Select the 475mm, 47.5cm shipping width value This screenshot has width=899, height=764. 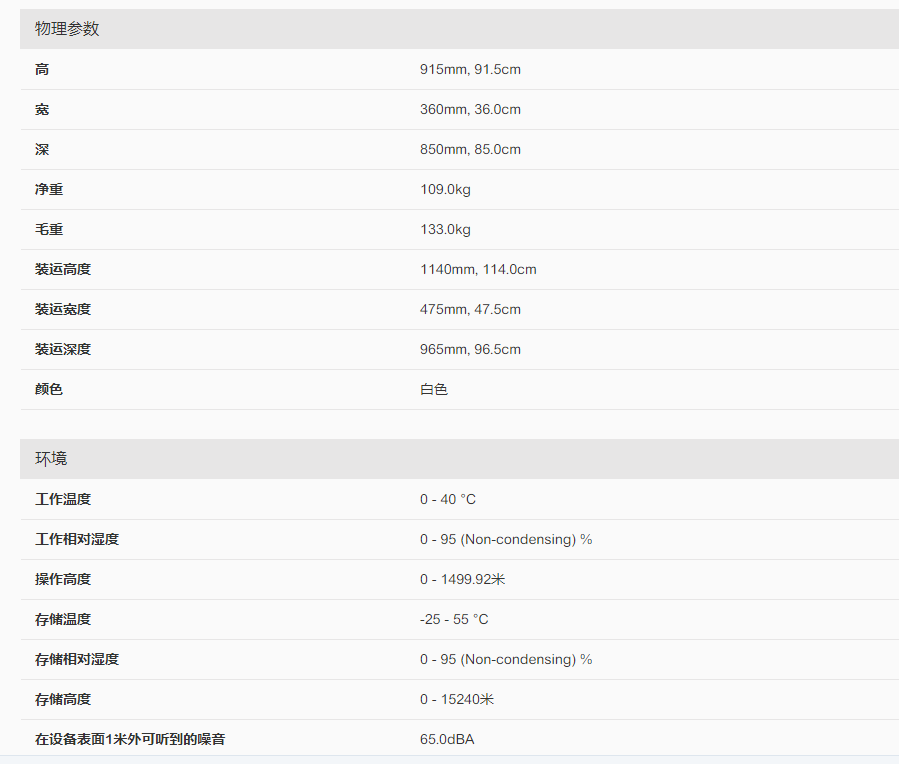tap(470, 310)
